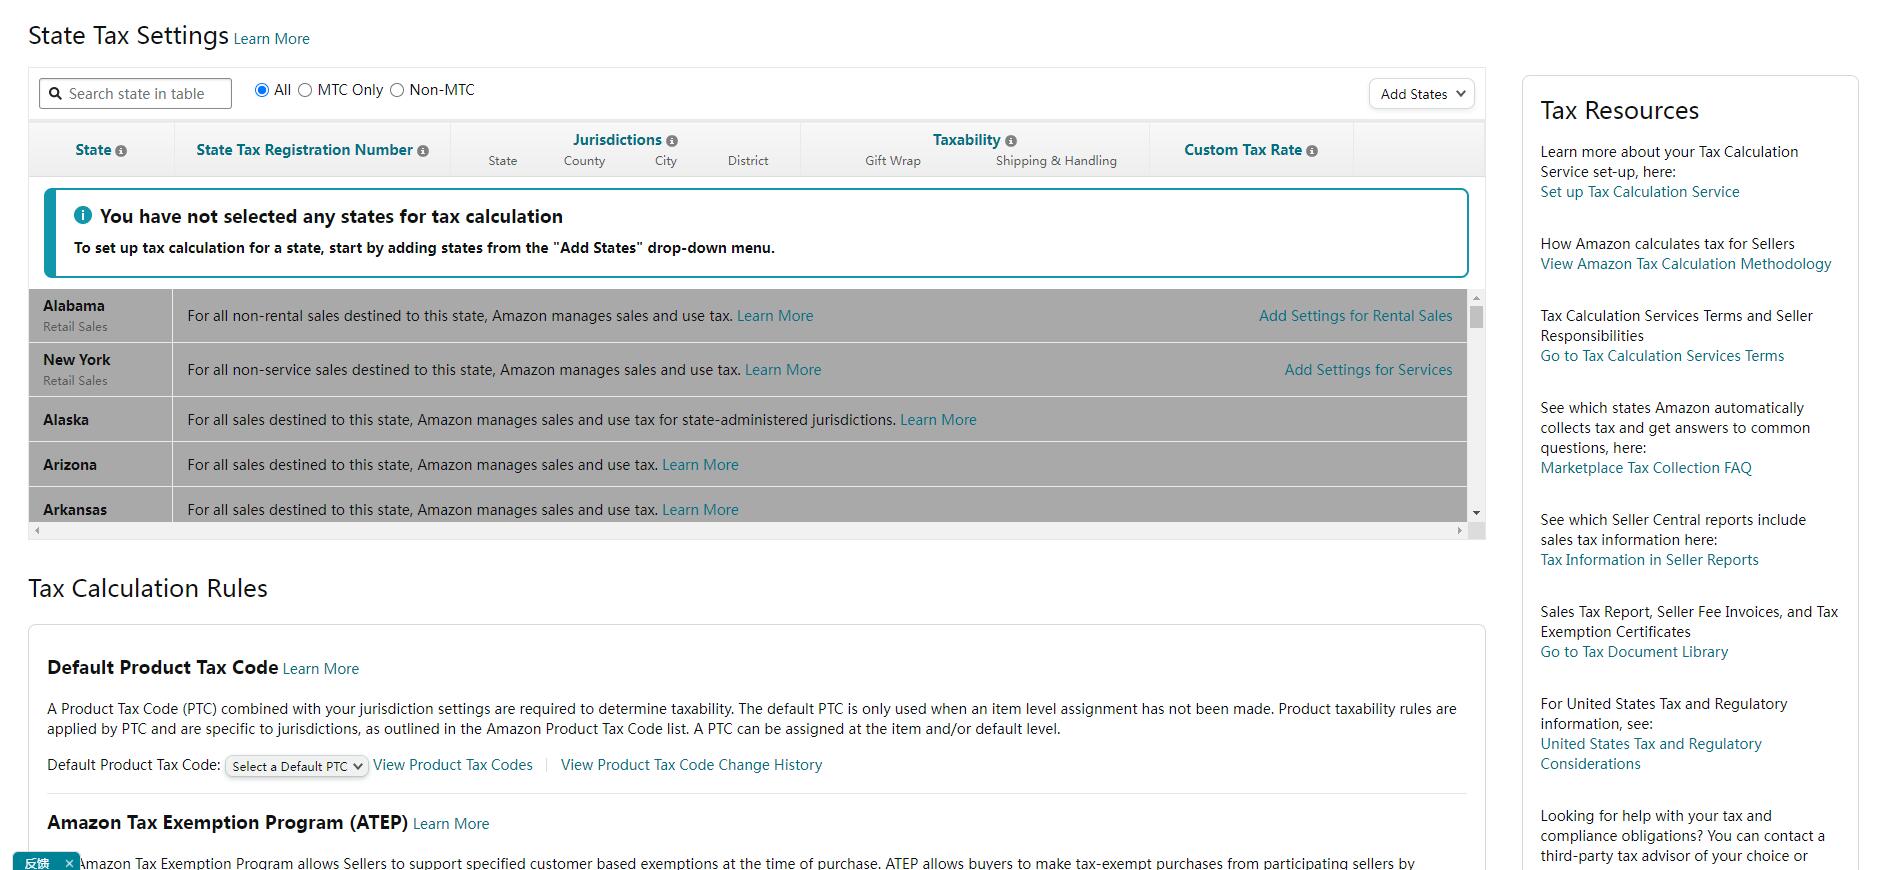Click the table's scroll down arrow
The image size is (1888, 870).
coord(1476,513)
